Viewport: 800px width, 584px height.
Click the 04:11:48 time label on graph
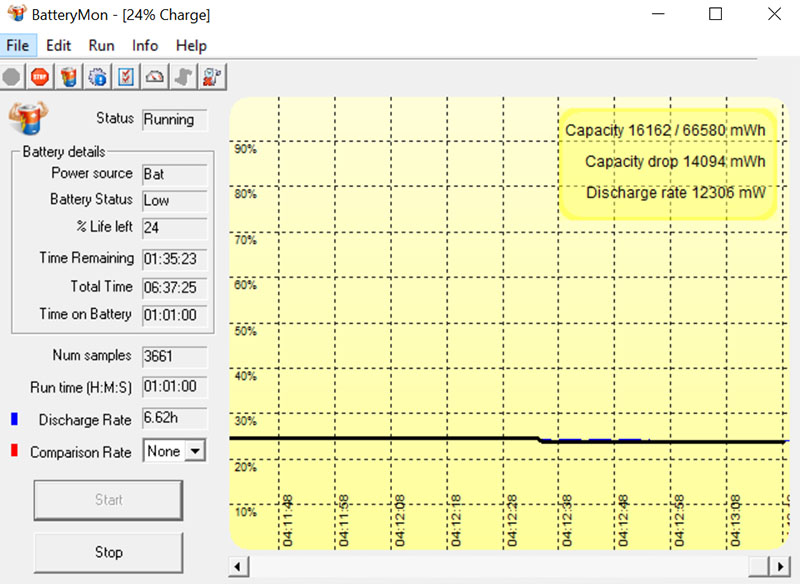pyautogui.click(x=288, y=520)
